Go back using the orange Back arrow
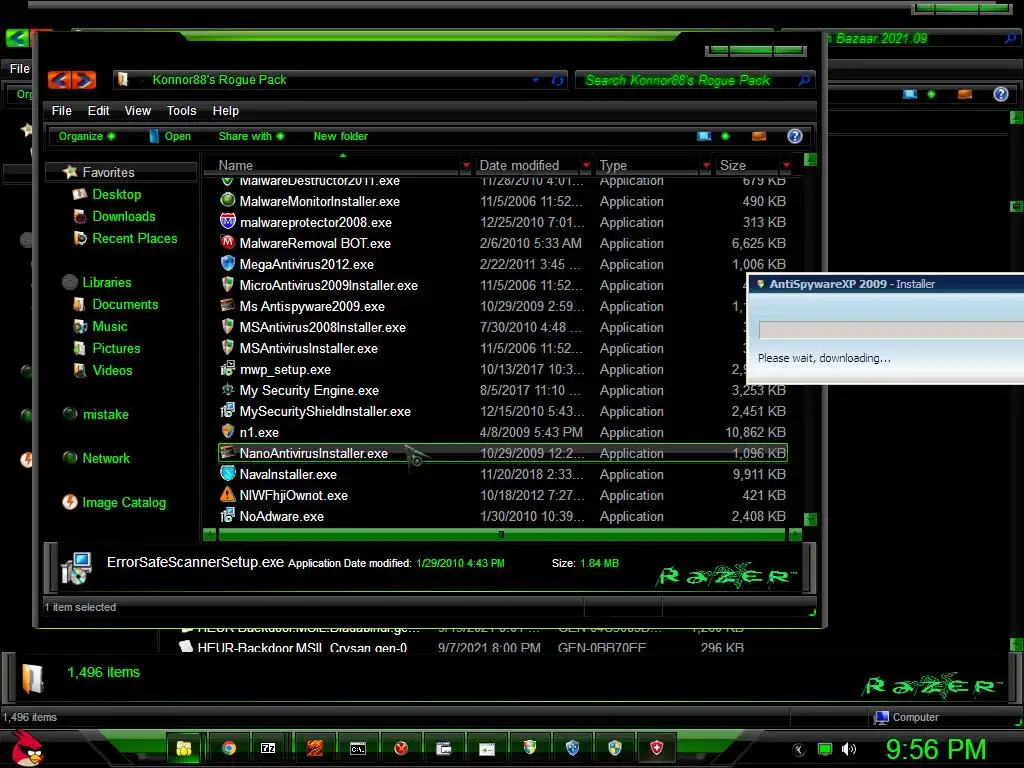The width and height of the screenshot is (1024, 768). (x=59, y=80)
